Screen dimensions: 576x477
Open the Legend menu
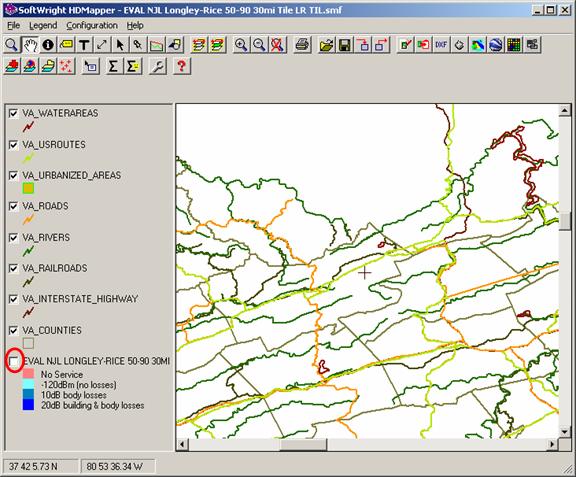click(x=43, y=26)
